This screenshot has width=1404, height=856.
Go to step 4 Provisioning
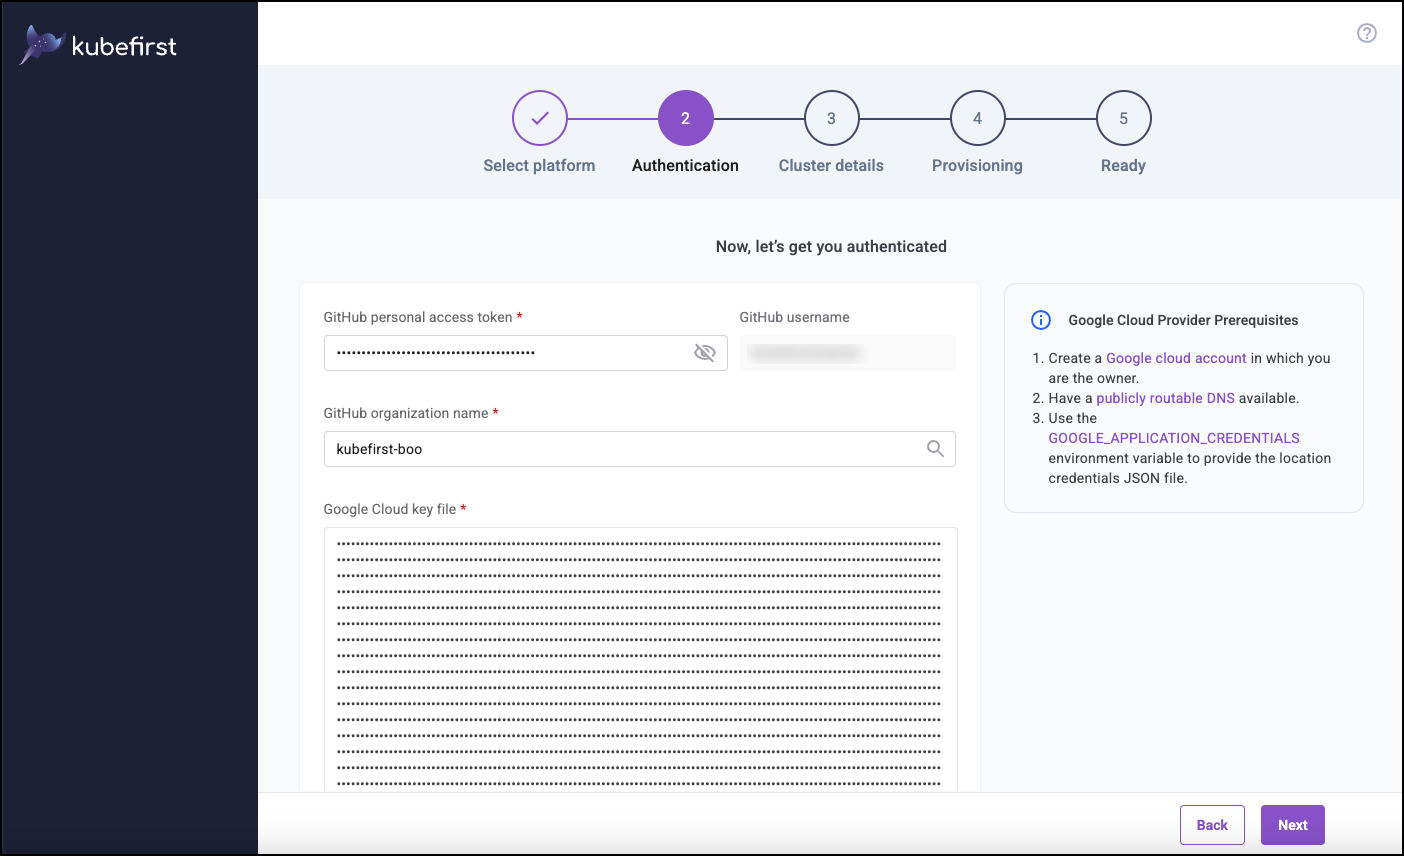pos(977,118)
